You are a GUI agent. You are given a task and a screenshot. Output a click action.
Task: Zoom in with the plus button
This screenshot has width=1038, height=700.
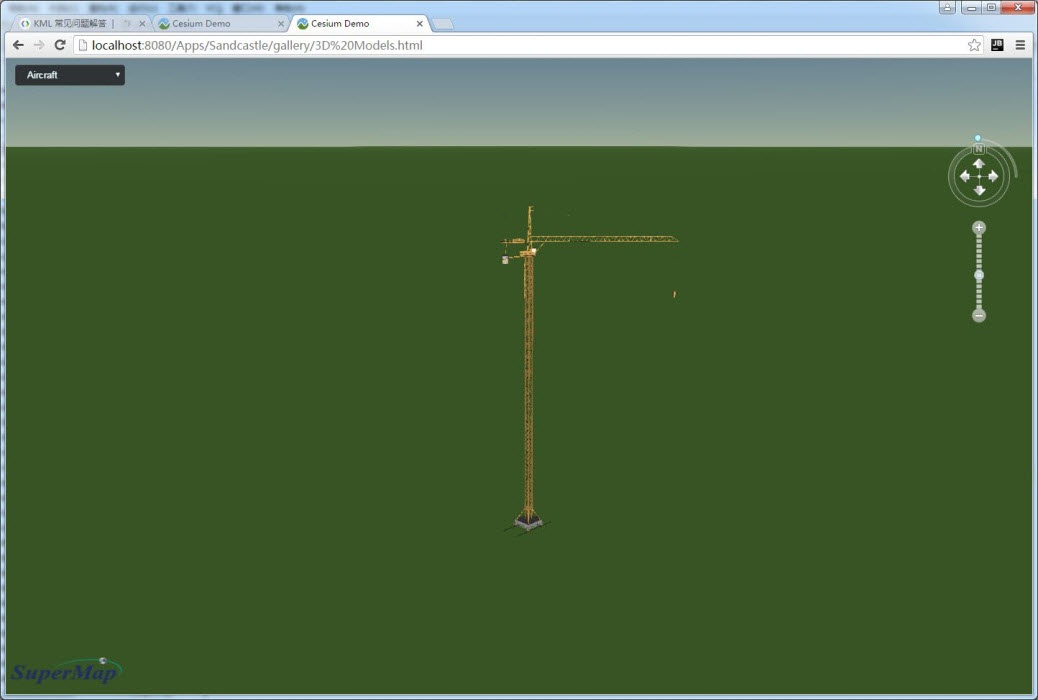click(x=979, y=228)
